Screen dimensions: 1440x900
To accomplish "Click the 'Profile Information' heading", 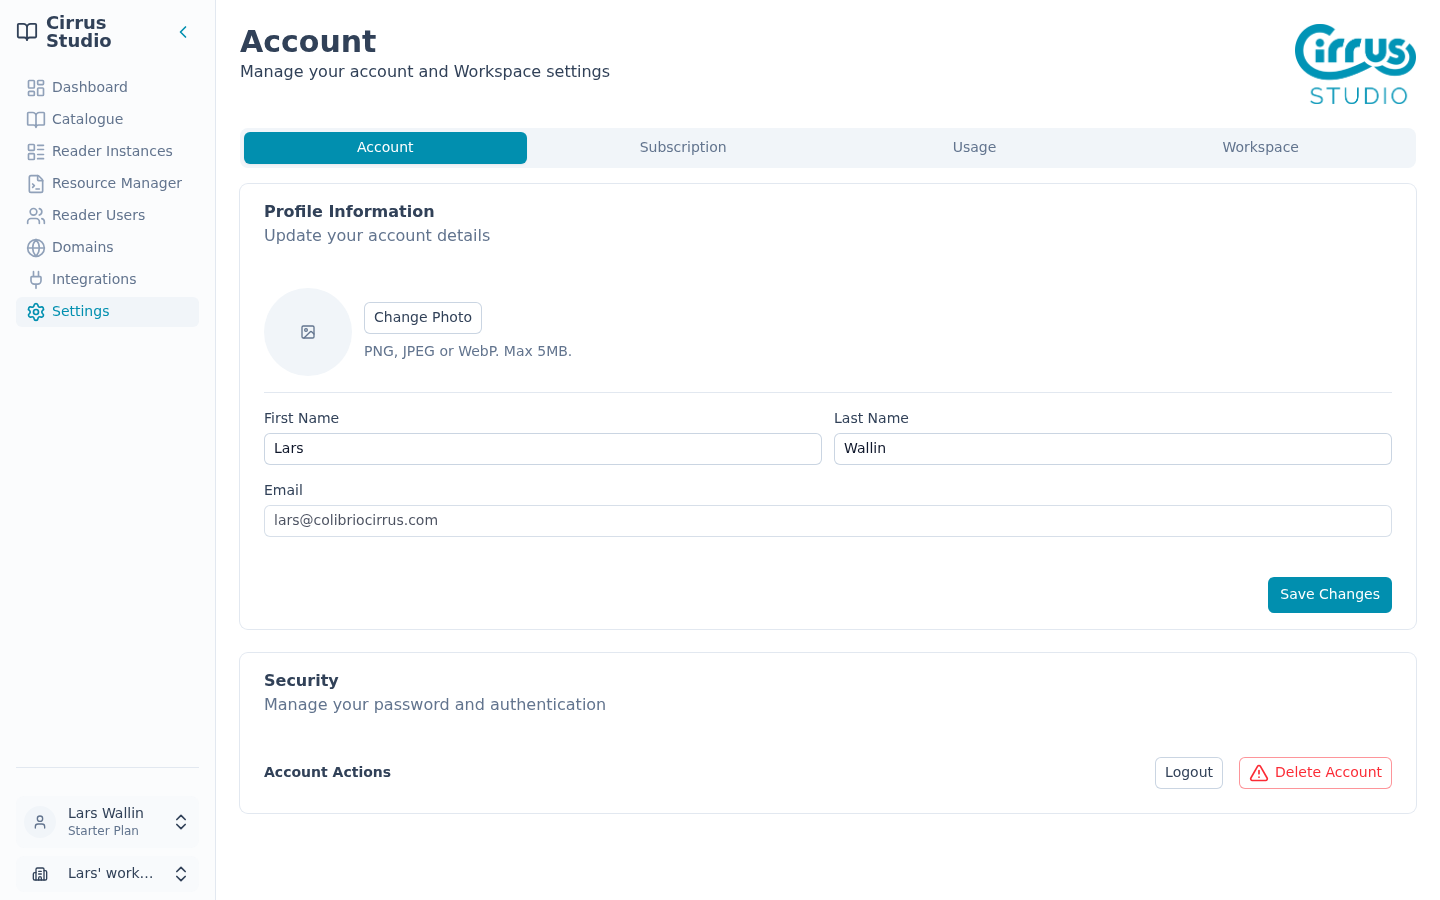I will tap(349, 212).
